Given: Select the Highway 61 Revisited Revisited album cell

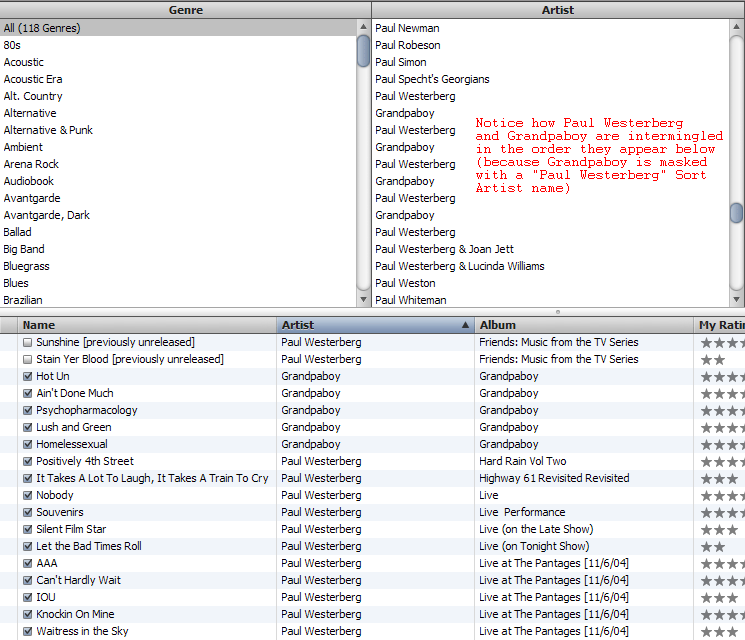Looking at the screenshot, I should point(584,478).
